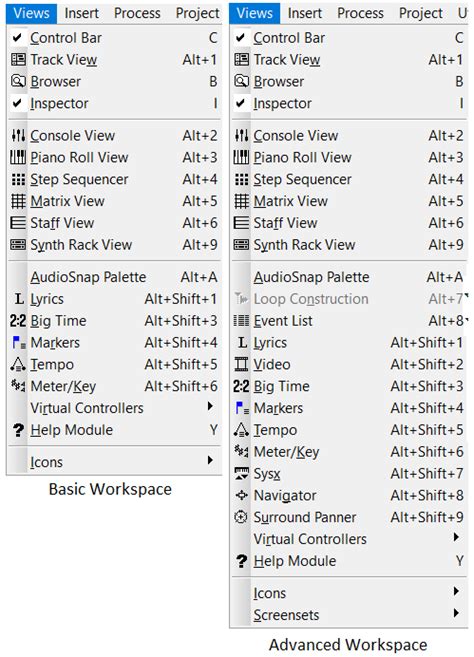Open Views menu above Advanced Workspace
474x657 pixels.
(255, 13)
